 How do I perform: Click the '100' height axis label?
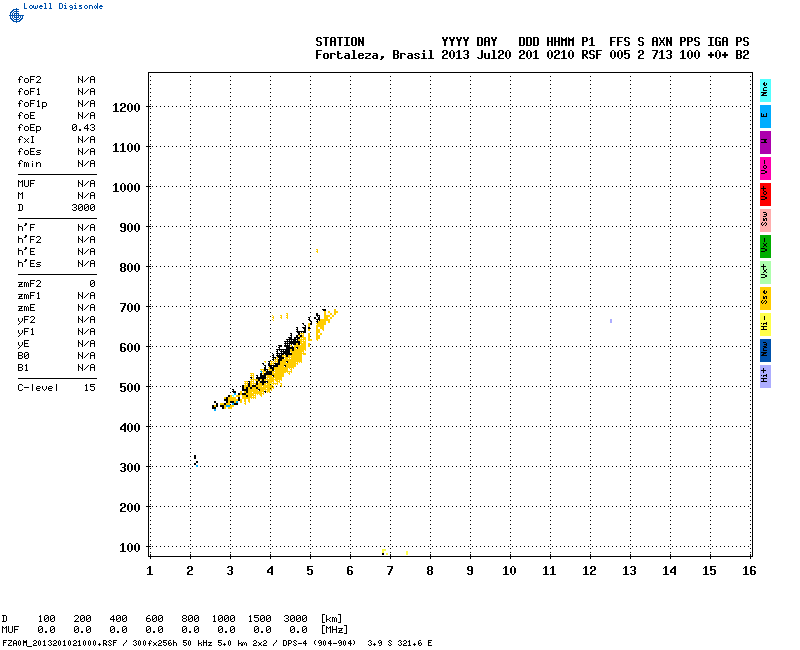click(x=130, y=548)
